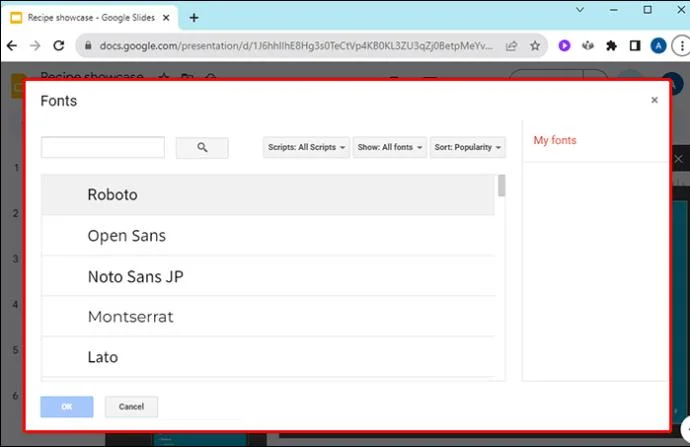
Task: Select the Noto Sans JP font
Action: (x=268, y=276)
